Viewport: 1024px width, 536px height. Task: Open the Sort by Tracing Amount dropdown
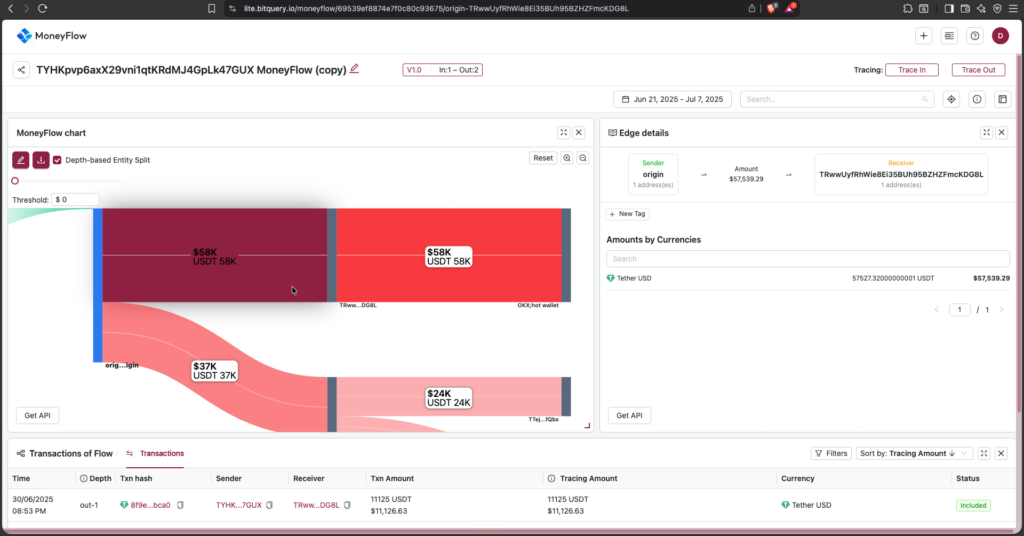[x=914, y=453]
